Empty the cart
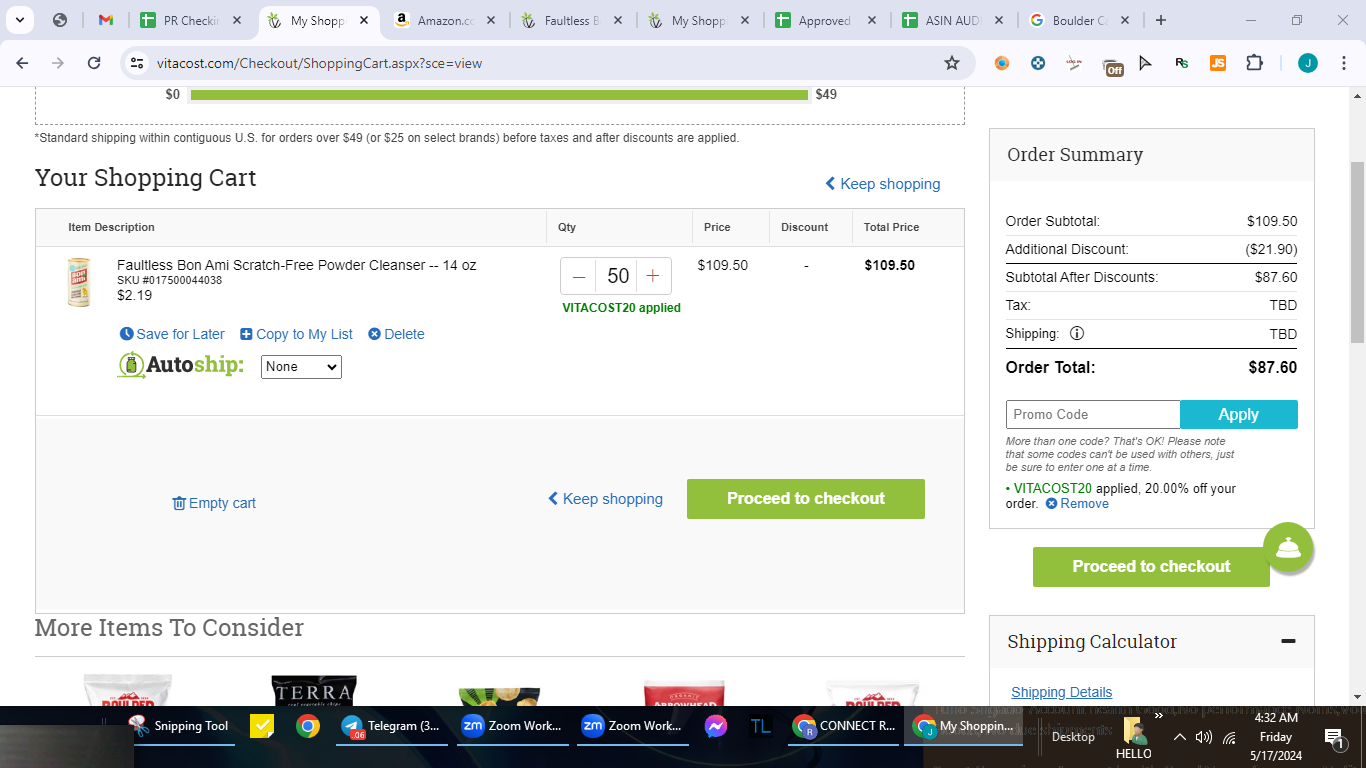The width and height of the screenshot is (1366, 768). pyautogui.click(x=214, y=503)
